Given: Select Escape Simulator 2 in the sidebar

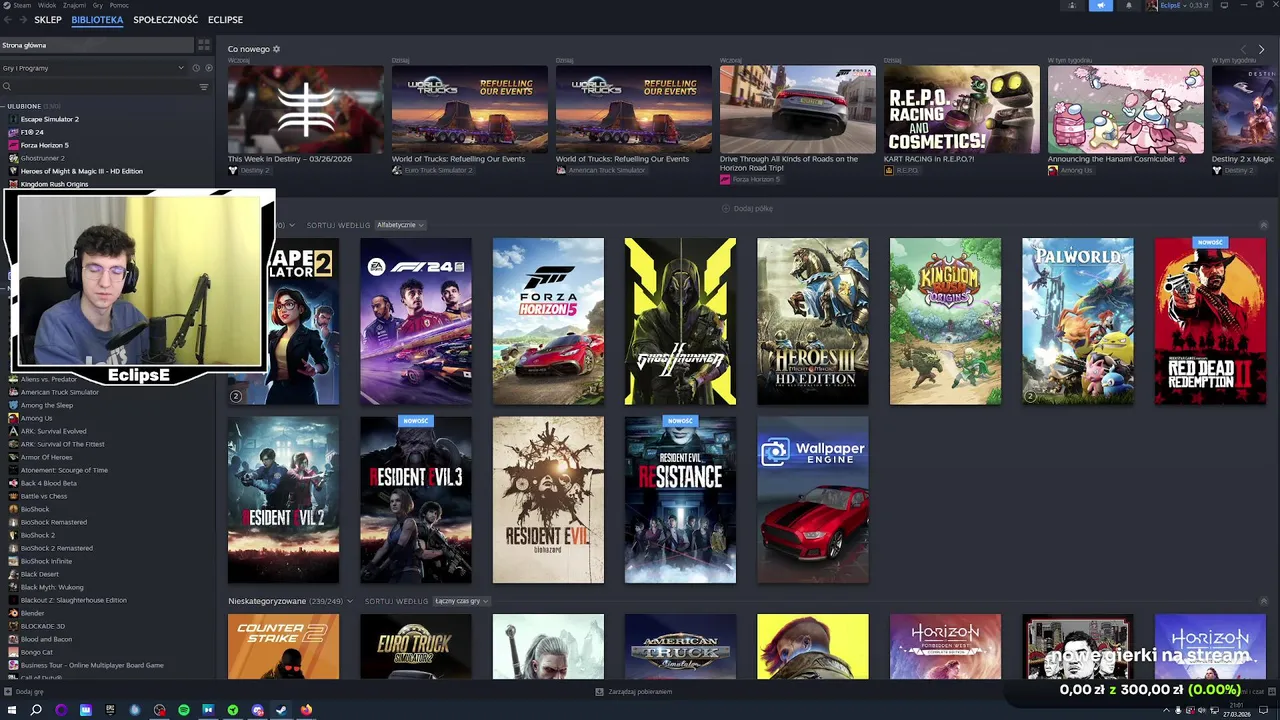Looking at the screenshot, I should point(49,119).
